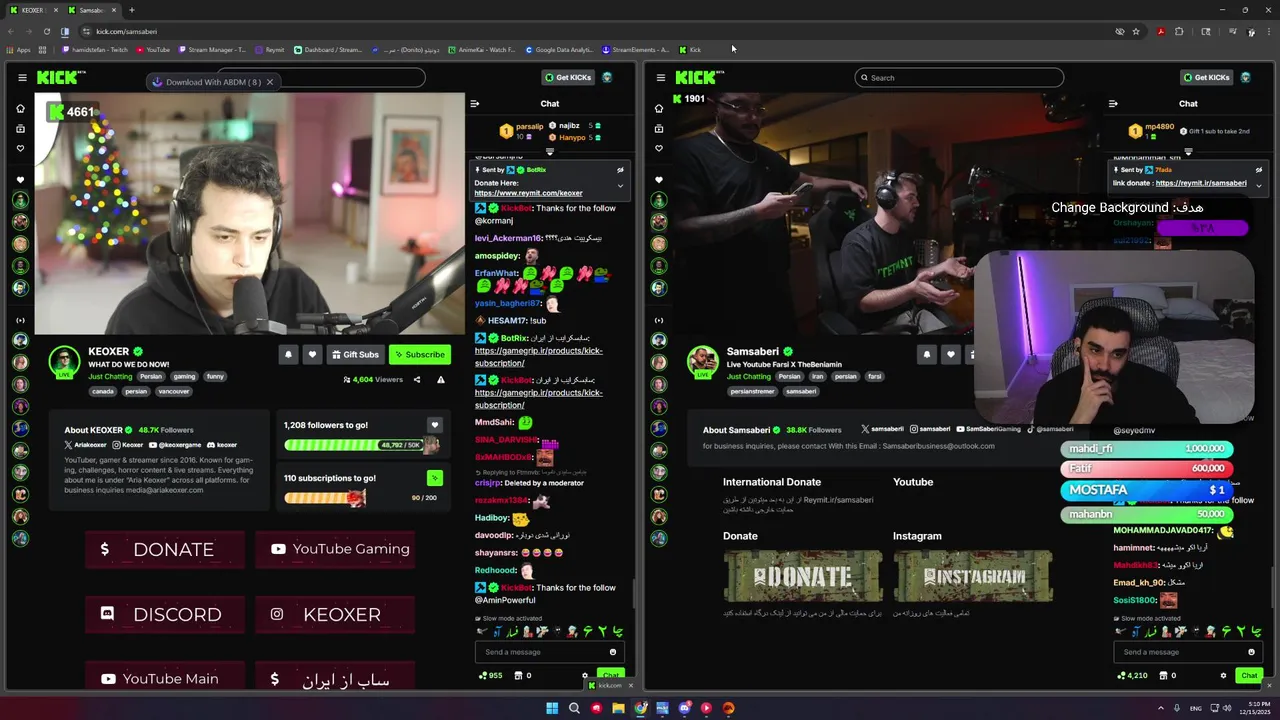Open the hamburger menu in the KEOXER window
Image resolution: width=1280 pixels, height=720 pixels.
point(22,77)
